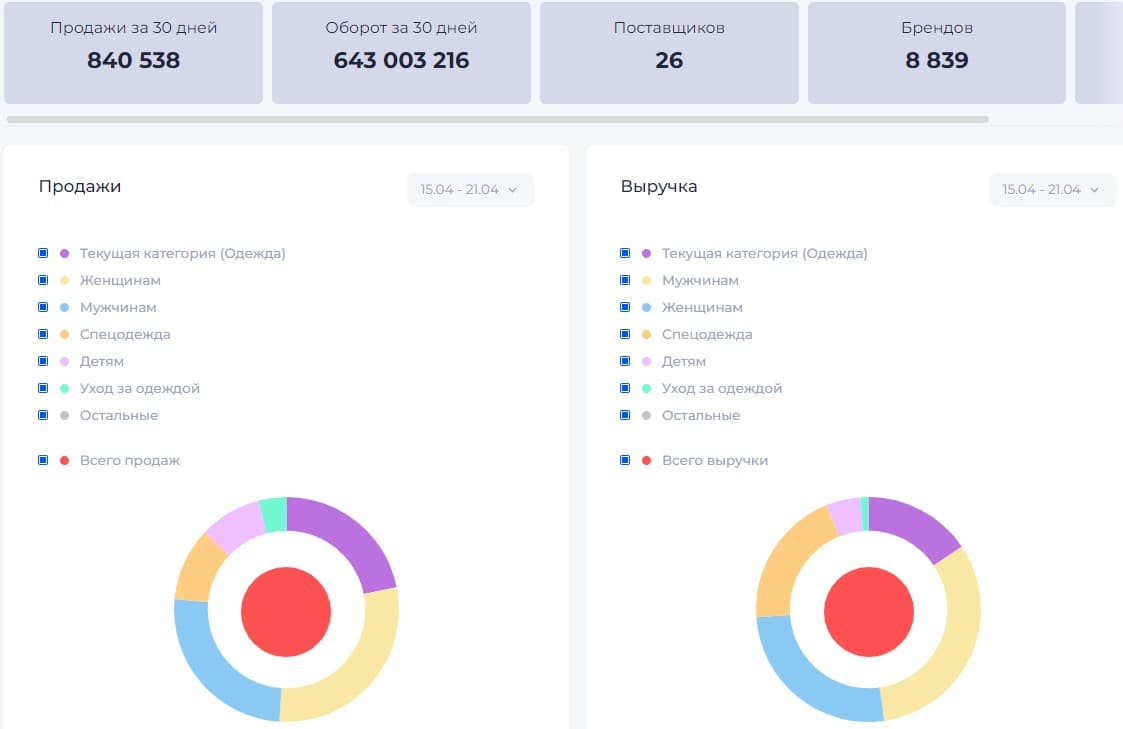
Task: Uncheck Текущая категория (Одежда) in Продажи legend
Action: (43, 253)
